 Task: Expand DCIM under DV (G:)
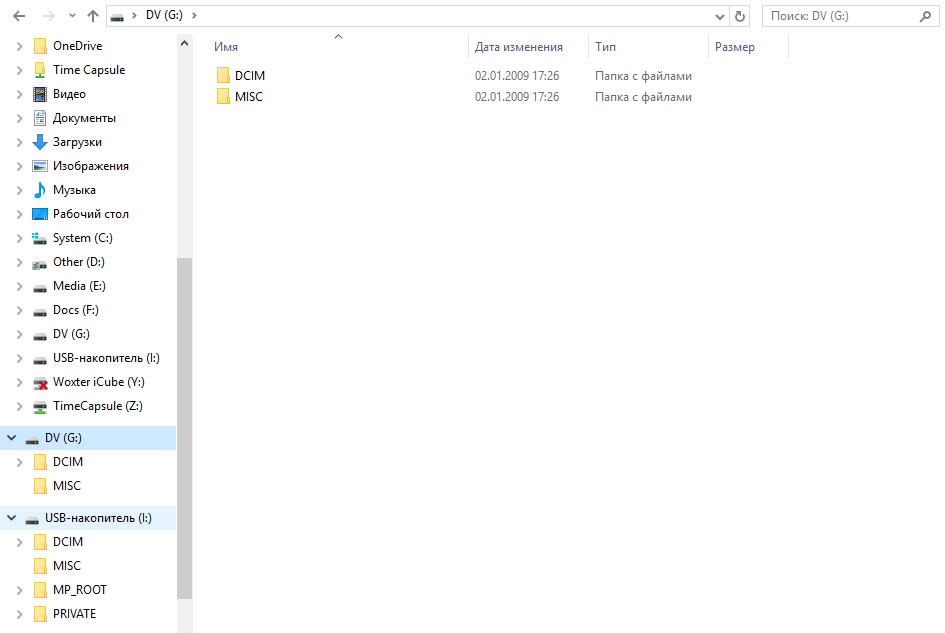(x=19, y=462)
